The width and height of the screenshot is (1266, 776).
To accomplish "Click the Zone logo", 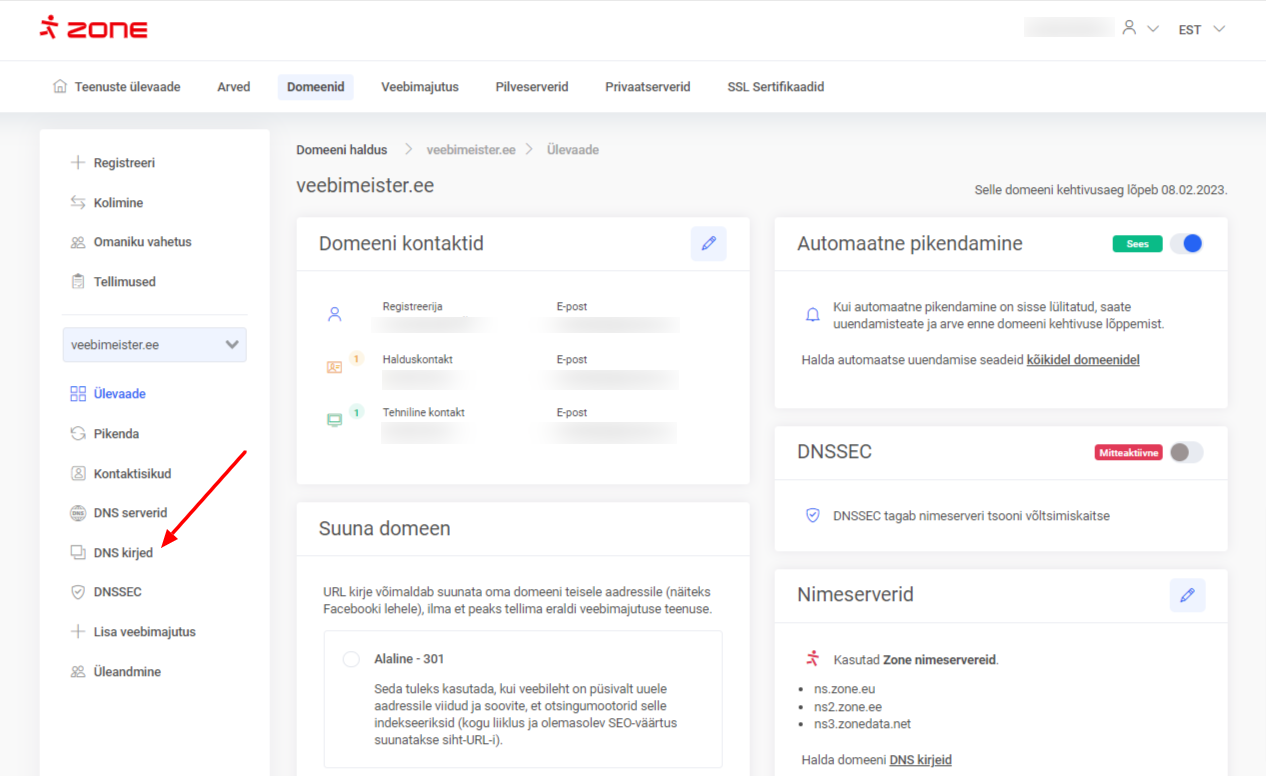I will pyautogui.click(x=93, y=28).
